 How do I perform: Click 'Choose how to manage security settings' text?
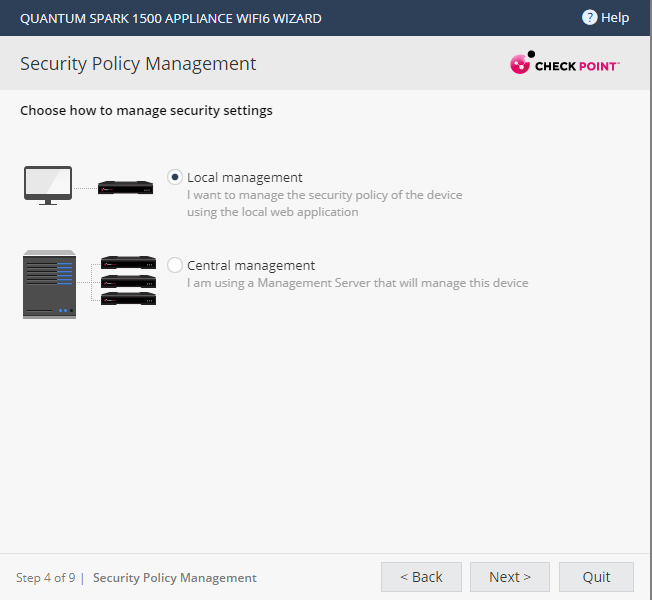click(146, 111)
